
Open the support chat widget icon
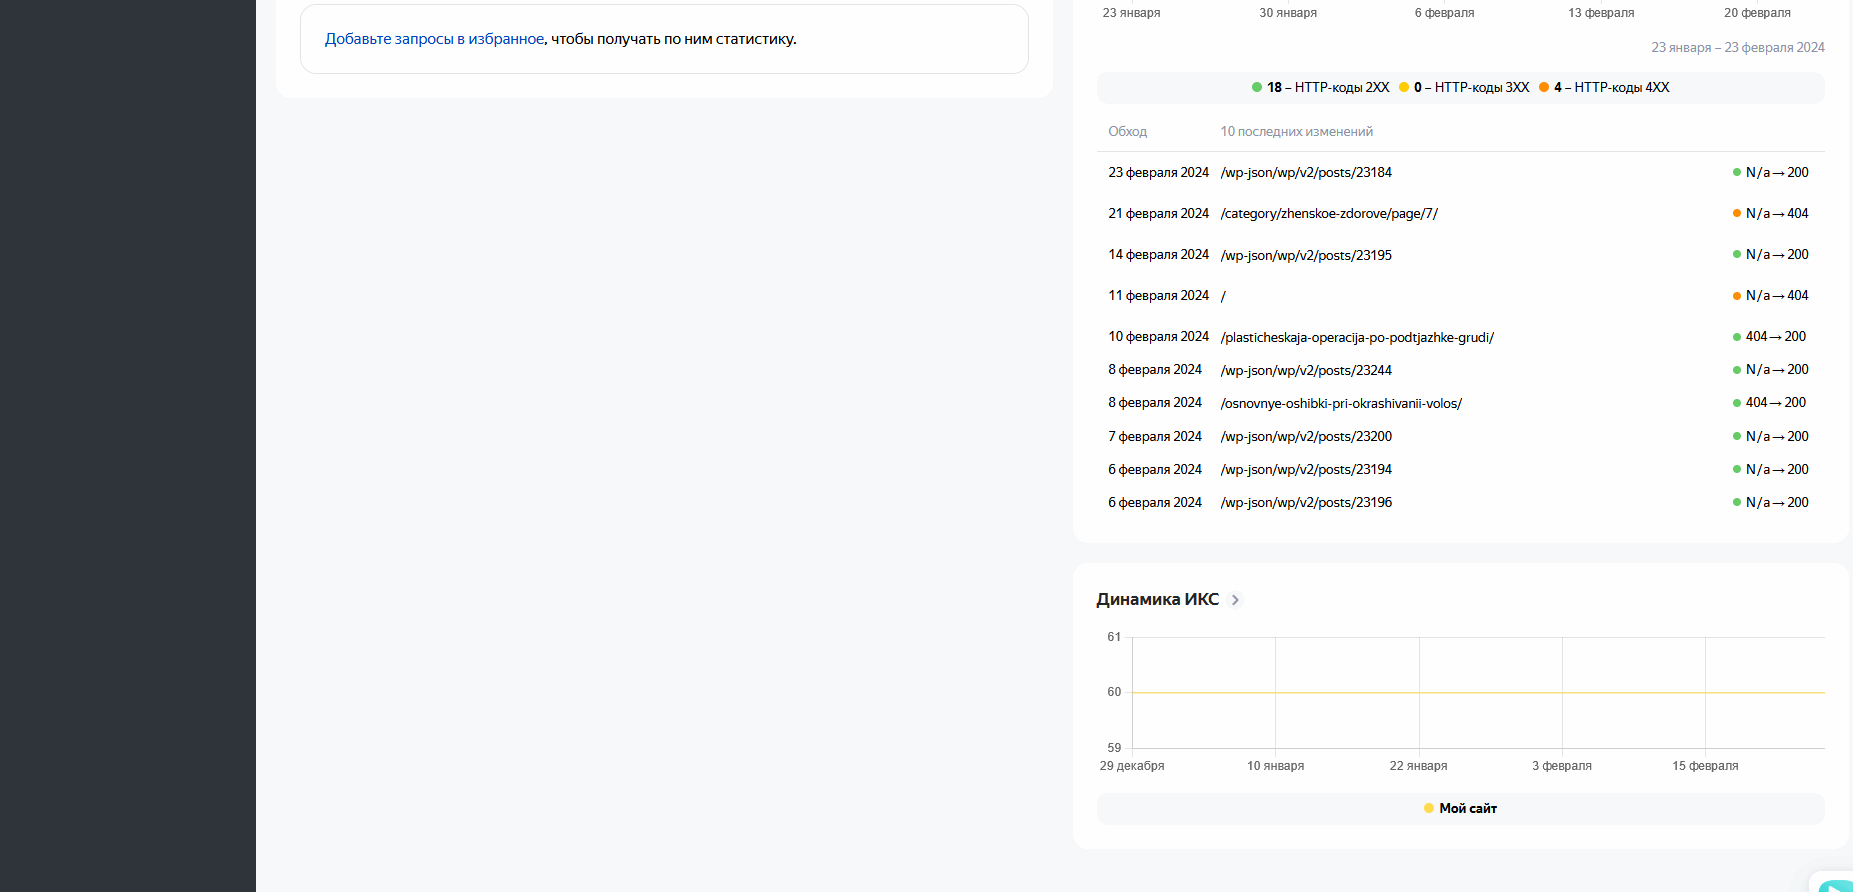(1837, 884)
